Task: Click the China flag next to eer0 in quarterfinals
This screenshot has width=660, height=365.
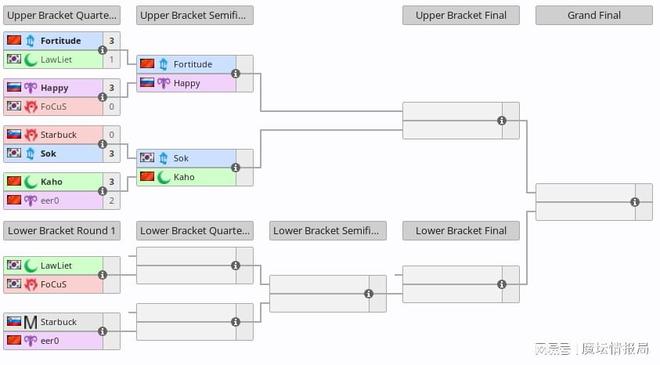Action: click(x=14, y=200)
